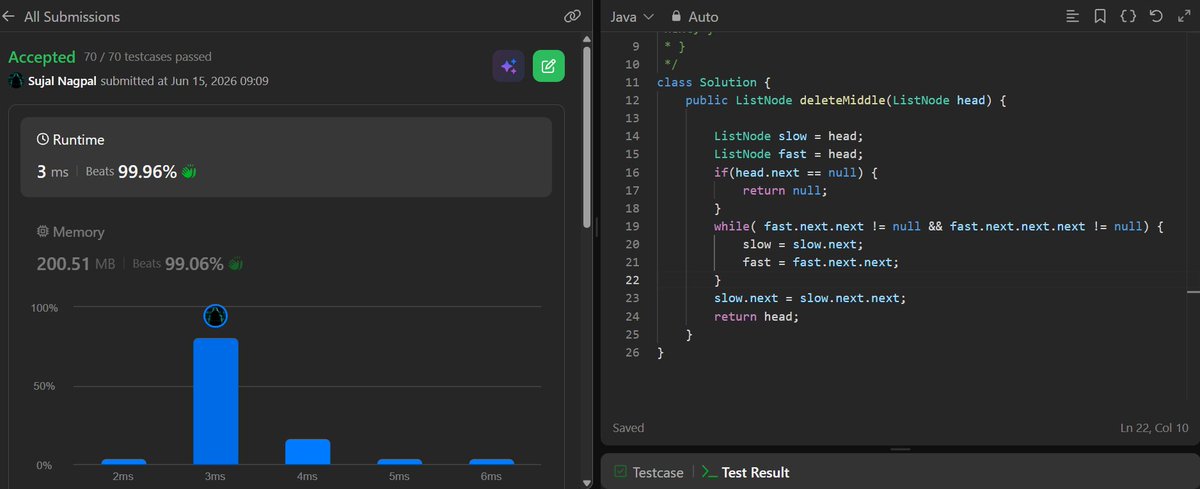The height and width of the screenshot is (489, 1200).
Task: Click the 'fast = fast.next.next;' line
Action: [821, 262]
